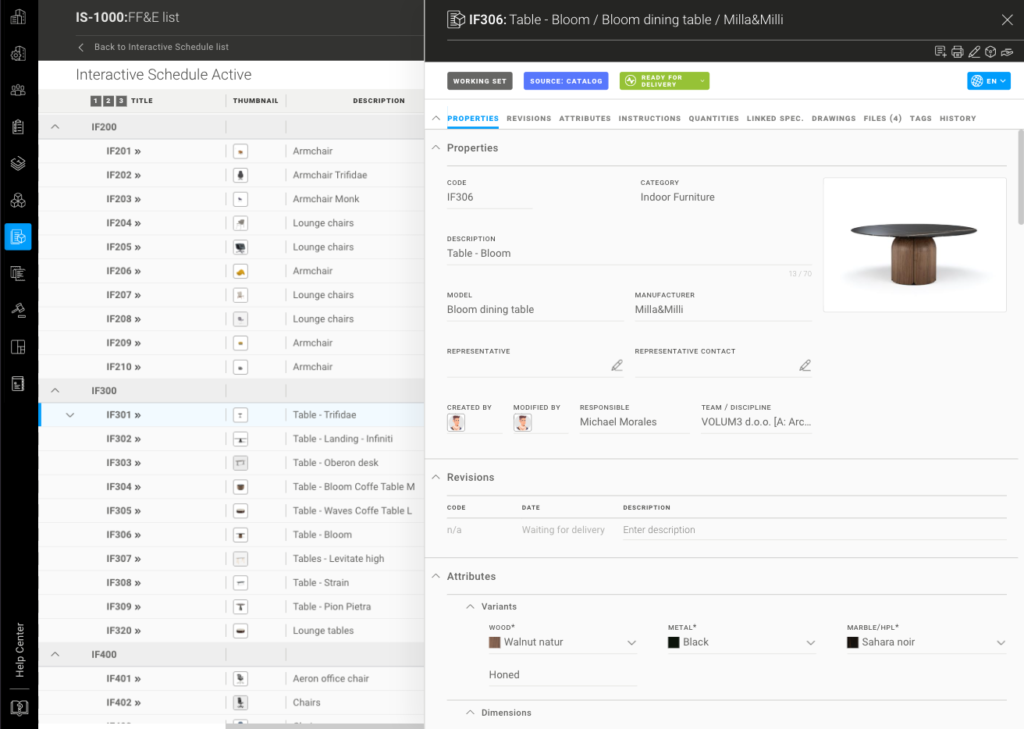The height and width of the screenshot is (729, 1024).
Task: Collapse the IF200 group
Action: (56, 127)
